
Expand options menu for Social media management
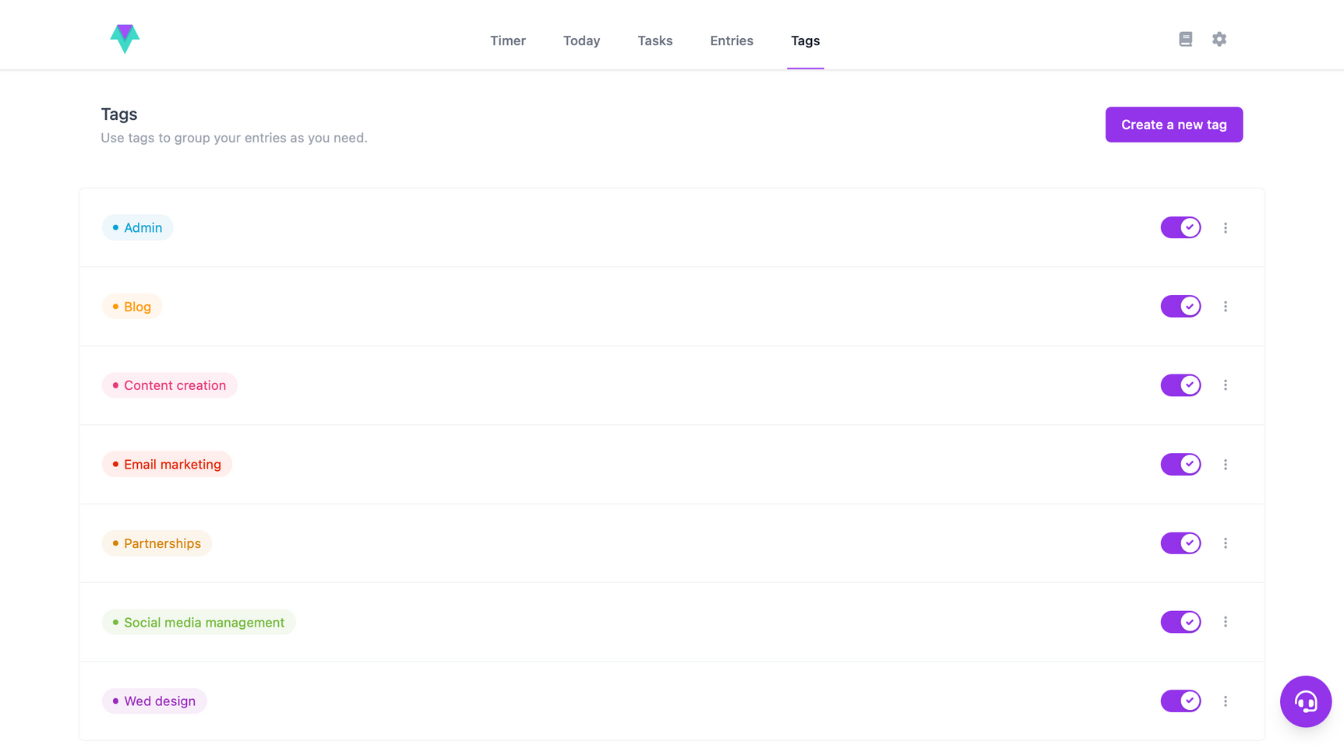1225,622
